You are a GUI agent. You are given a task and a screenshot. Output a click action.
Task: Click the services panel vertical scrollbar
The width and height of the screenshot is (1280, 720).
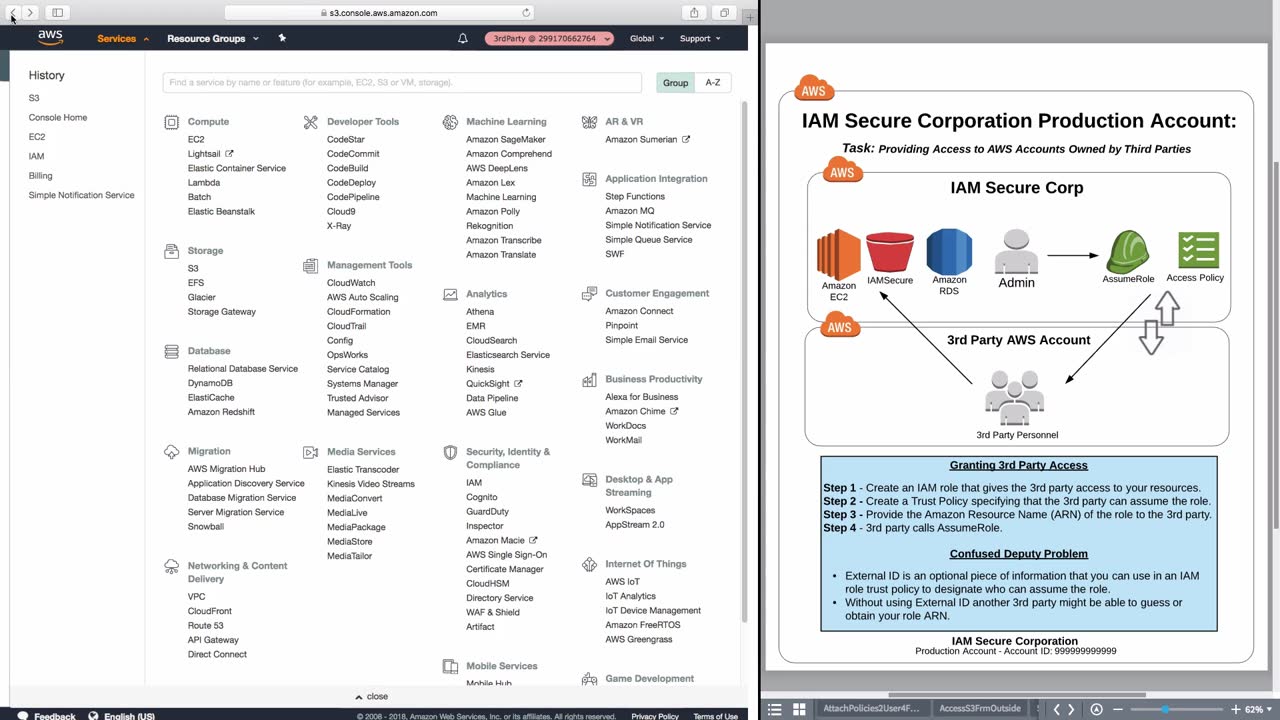[743, 360]
